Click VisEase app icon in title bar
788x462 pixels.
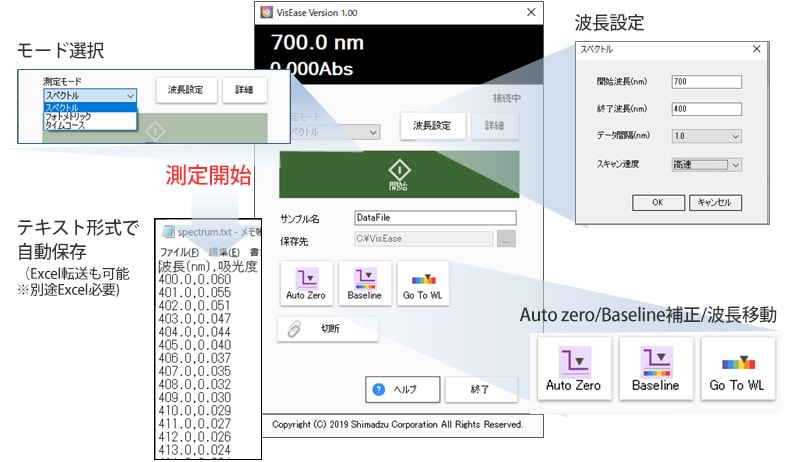(266, 13)
